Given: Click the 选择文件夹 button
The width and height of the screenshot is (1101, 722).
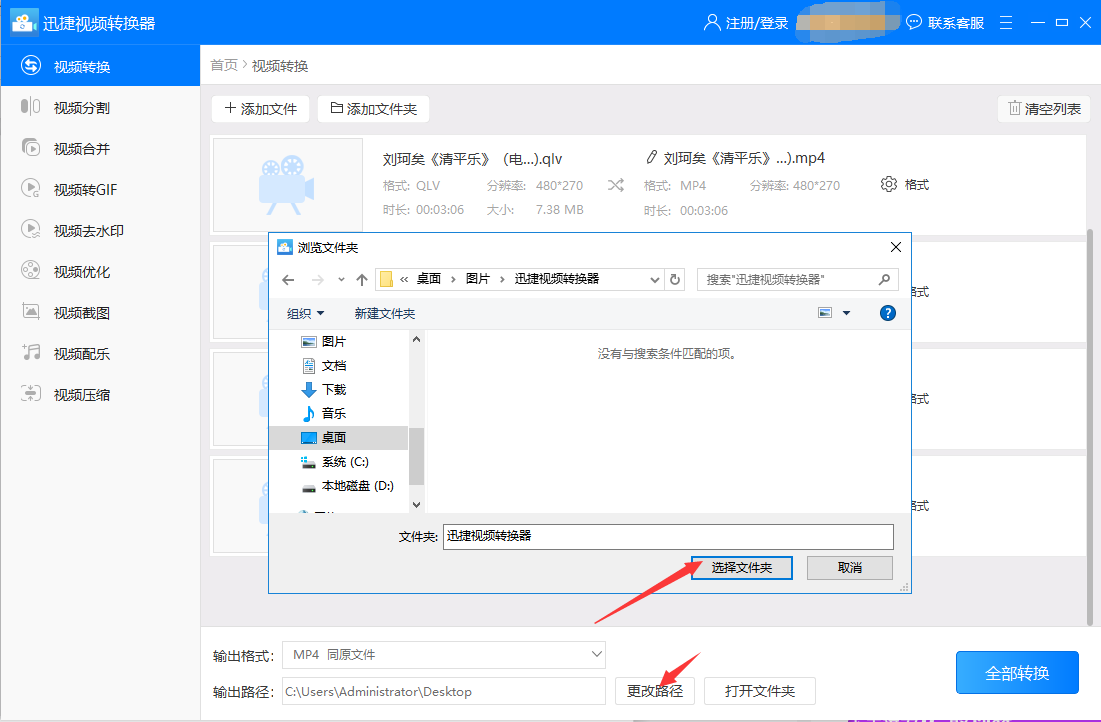Looking at the screenshot, I should pyautogui.click(x=741, y=567).
